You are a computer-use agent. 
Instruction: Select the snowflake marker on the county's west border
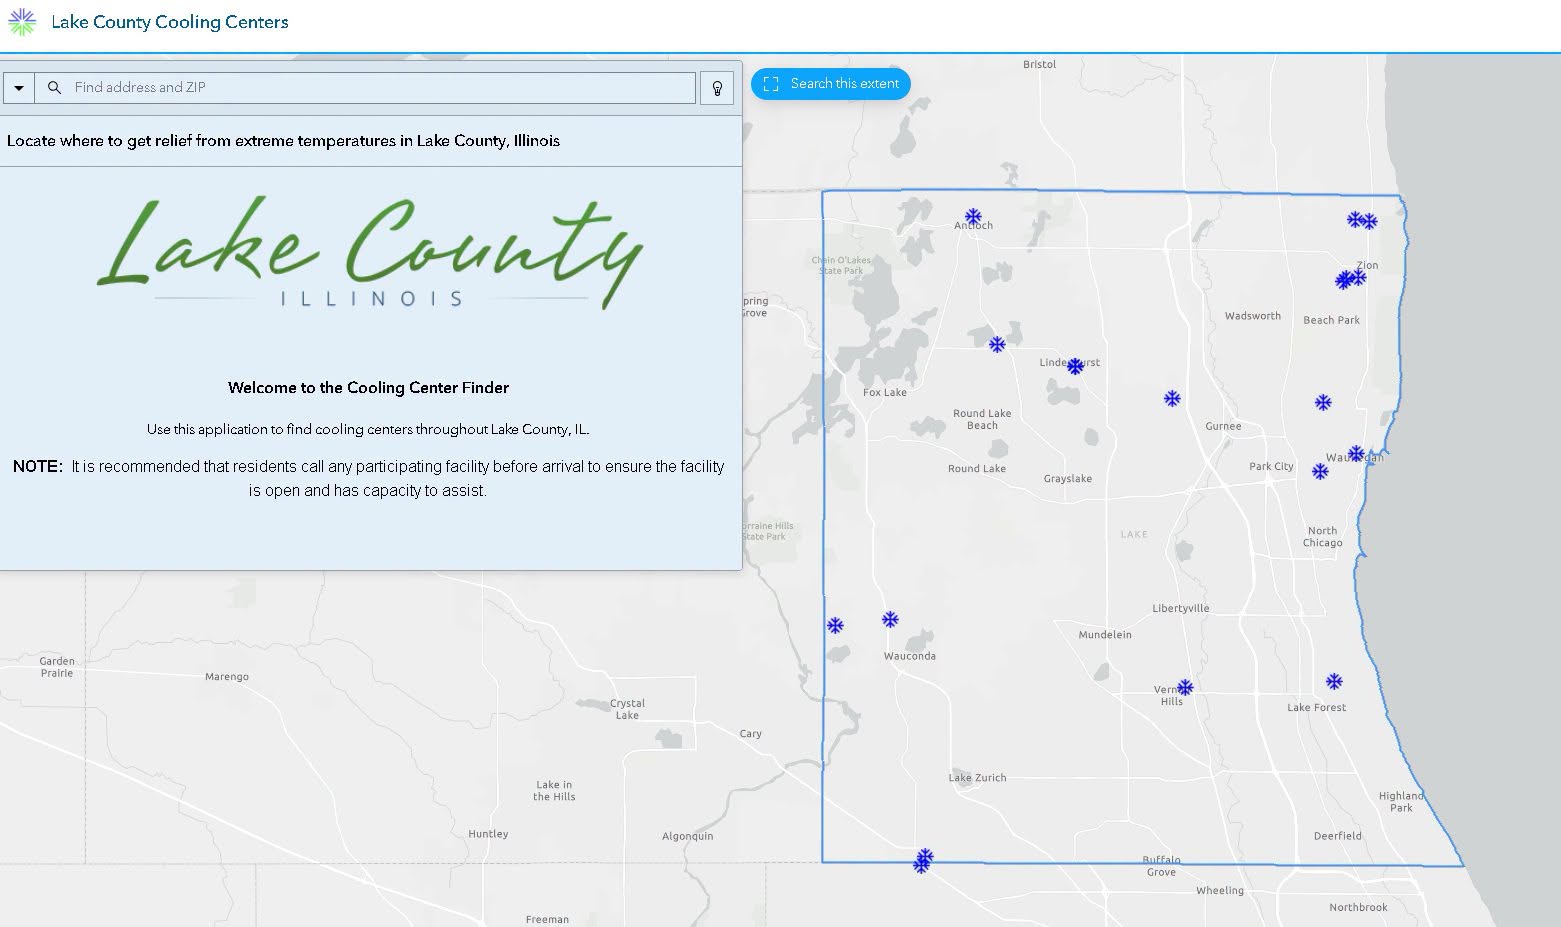pos(835,626)
